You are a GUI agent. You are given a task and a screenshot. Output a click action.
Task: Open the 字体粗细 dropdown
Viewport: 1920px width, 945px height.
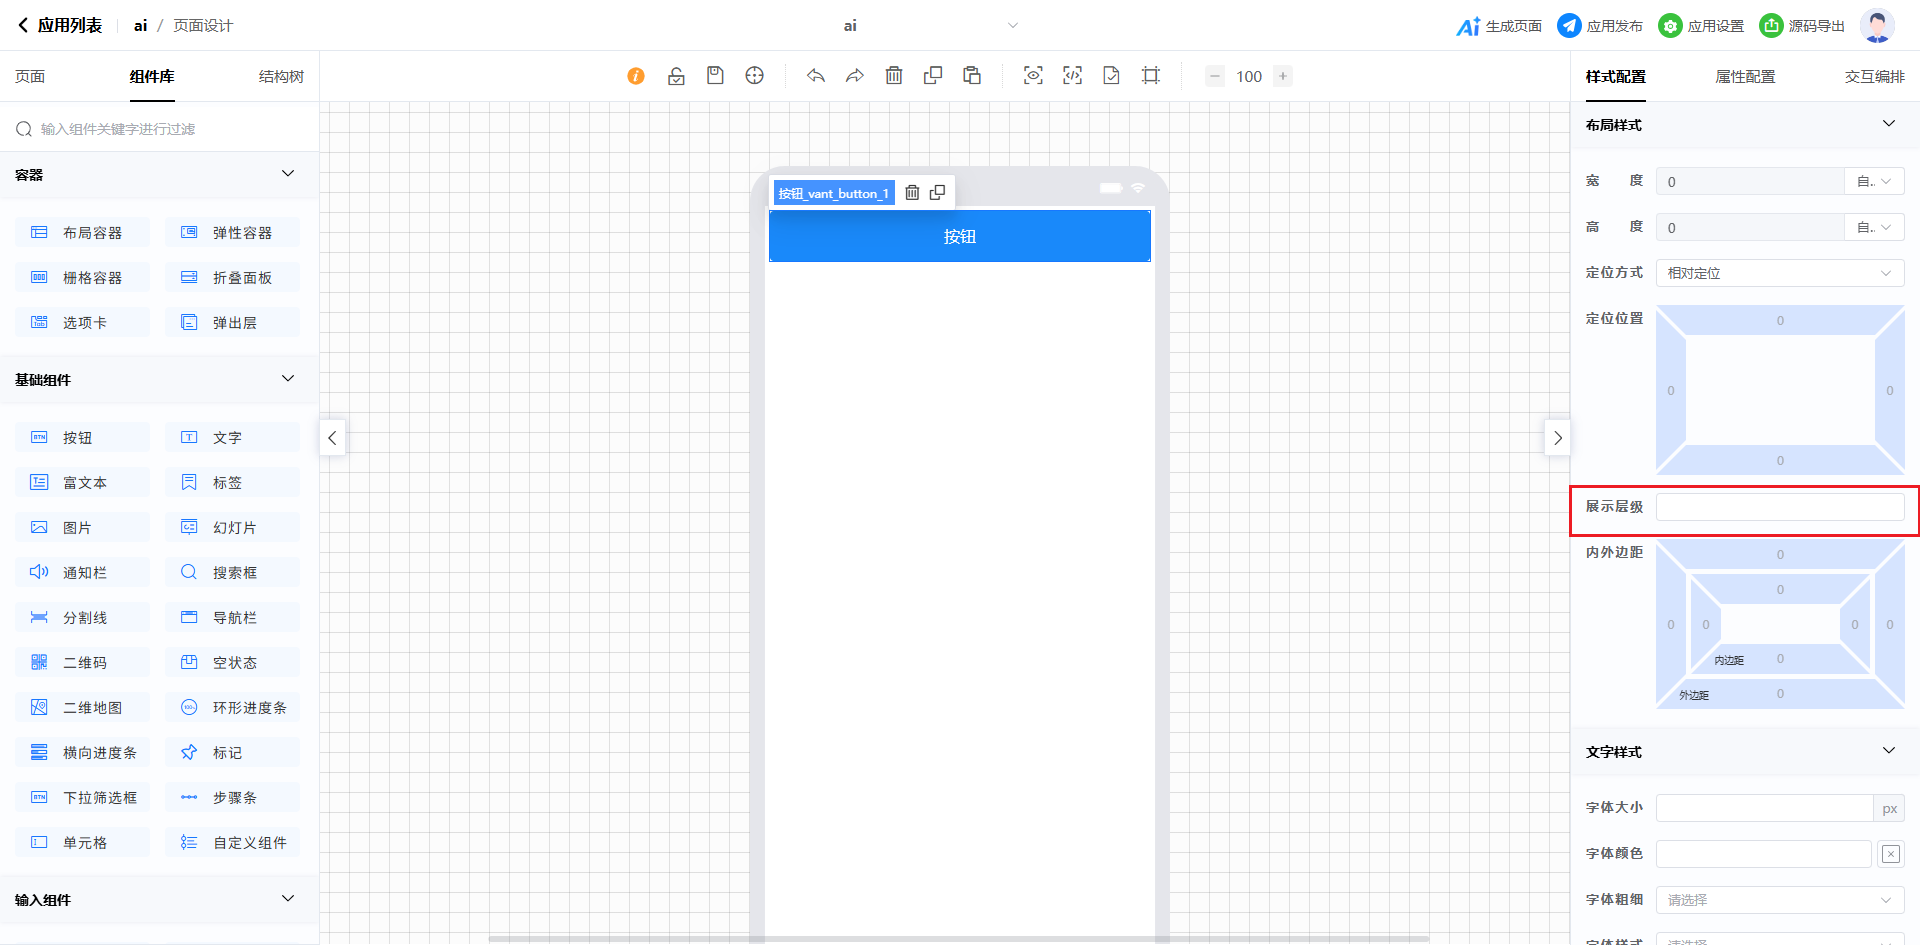[1779, 900]
